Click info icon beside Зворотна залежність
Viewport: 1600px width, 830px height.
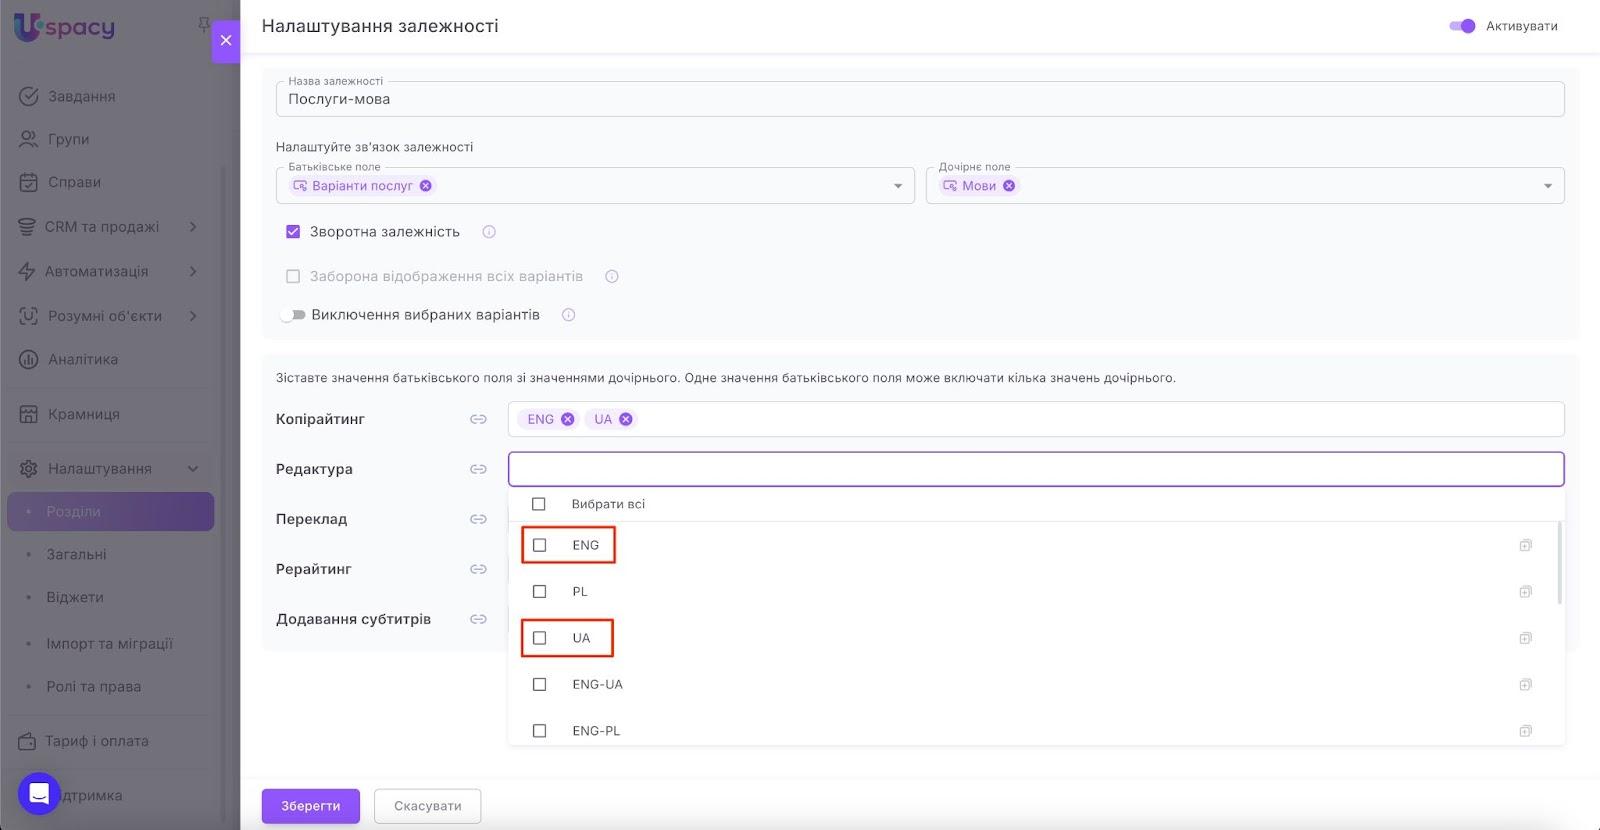pyautogui.click(x=489, y=232)
